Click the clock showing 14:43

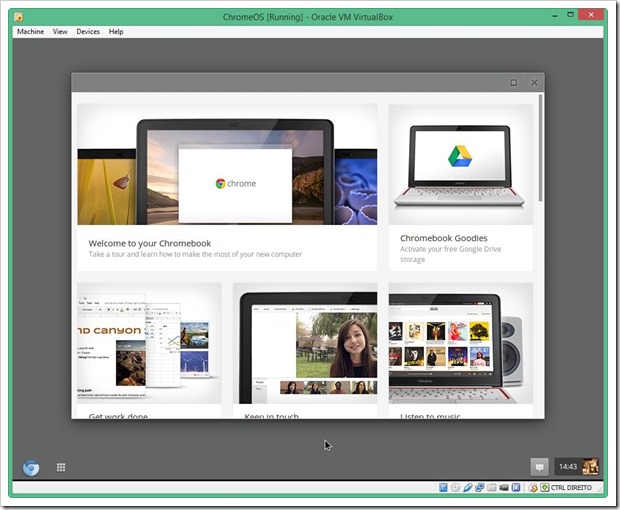pyautogui.click(x=568, y=467)
